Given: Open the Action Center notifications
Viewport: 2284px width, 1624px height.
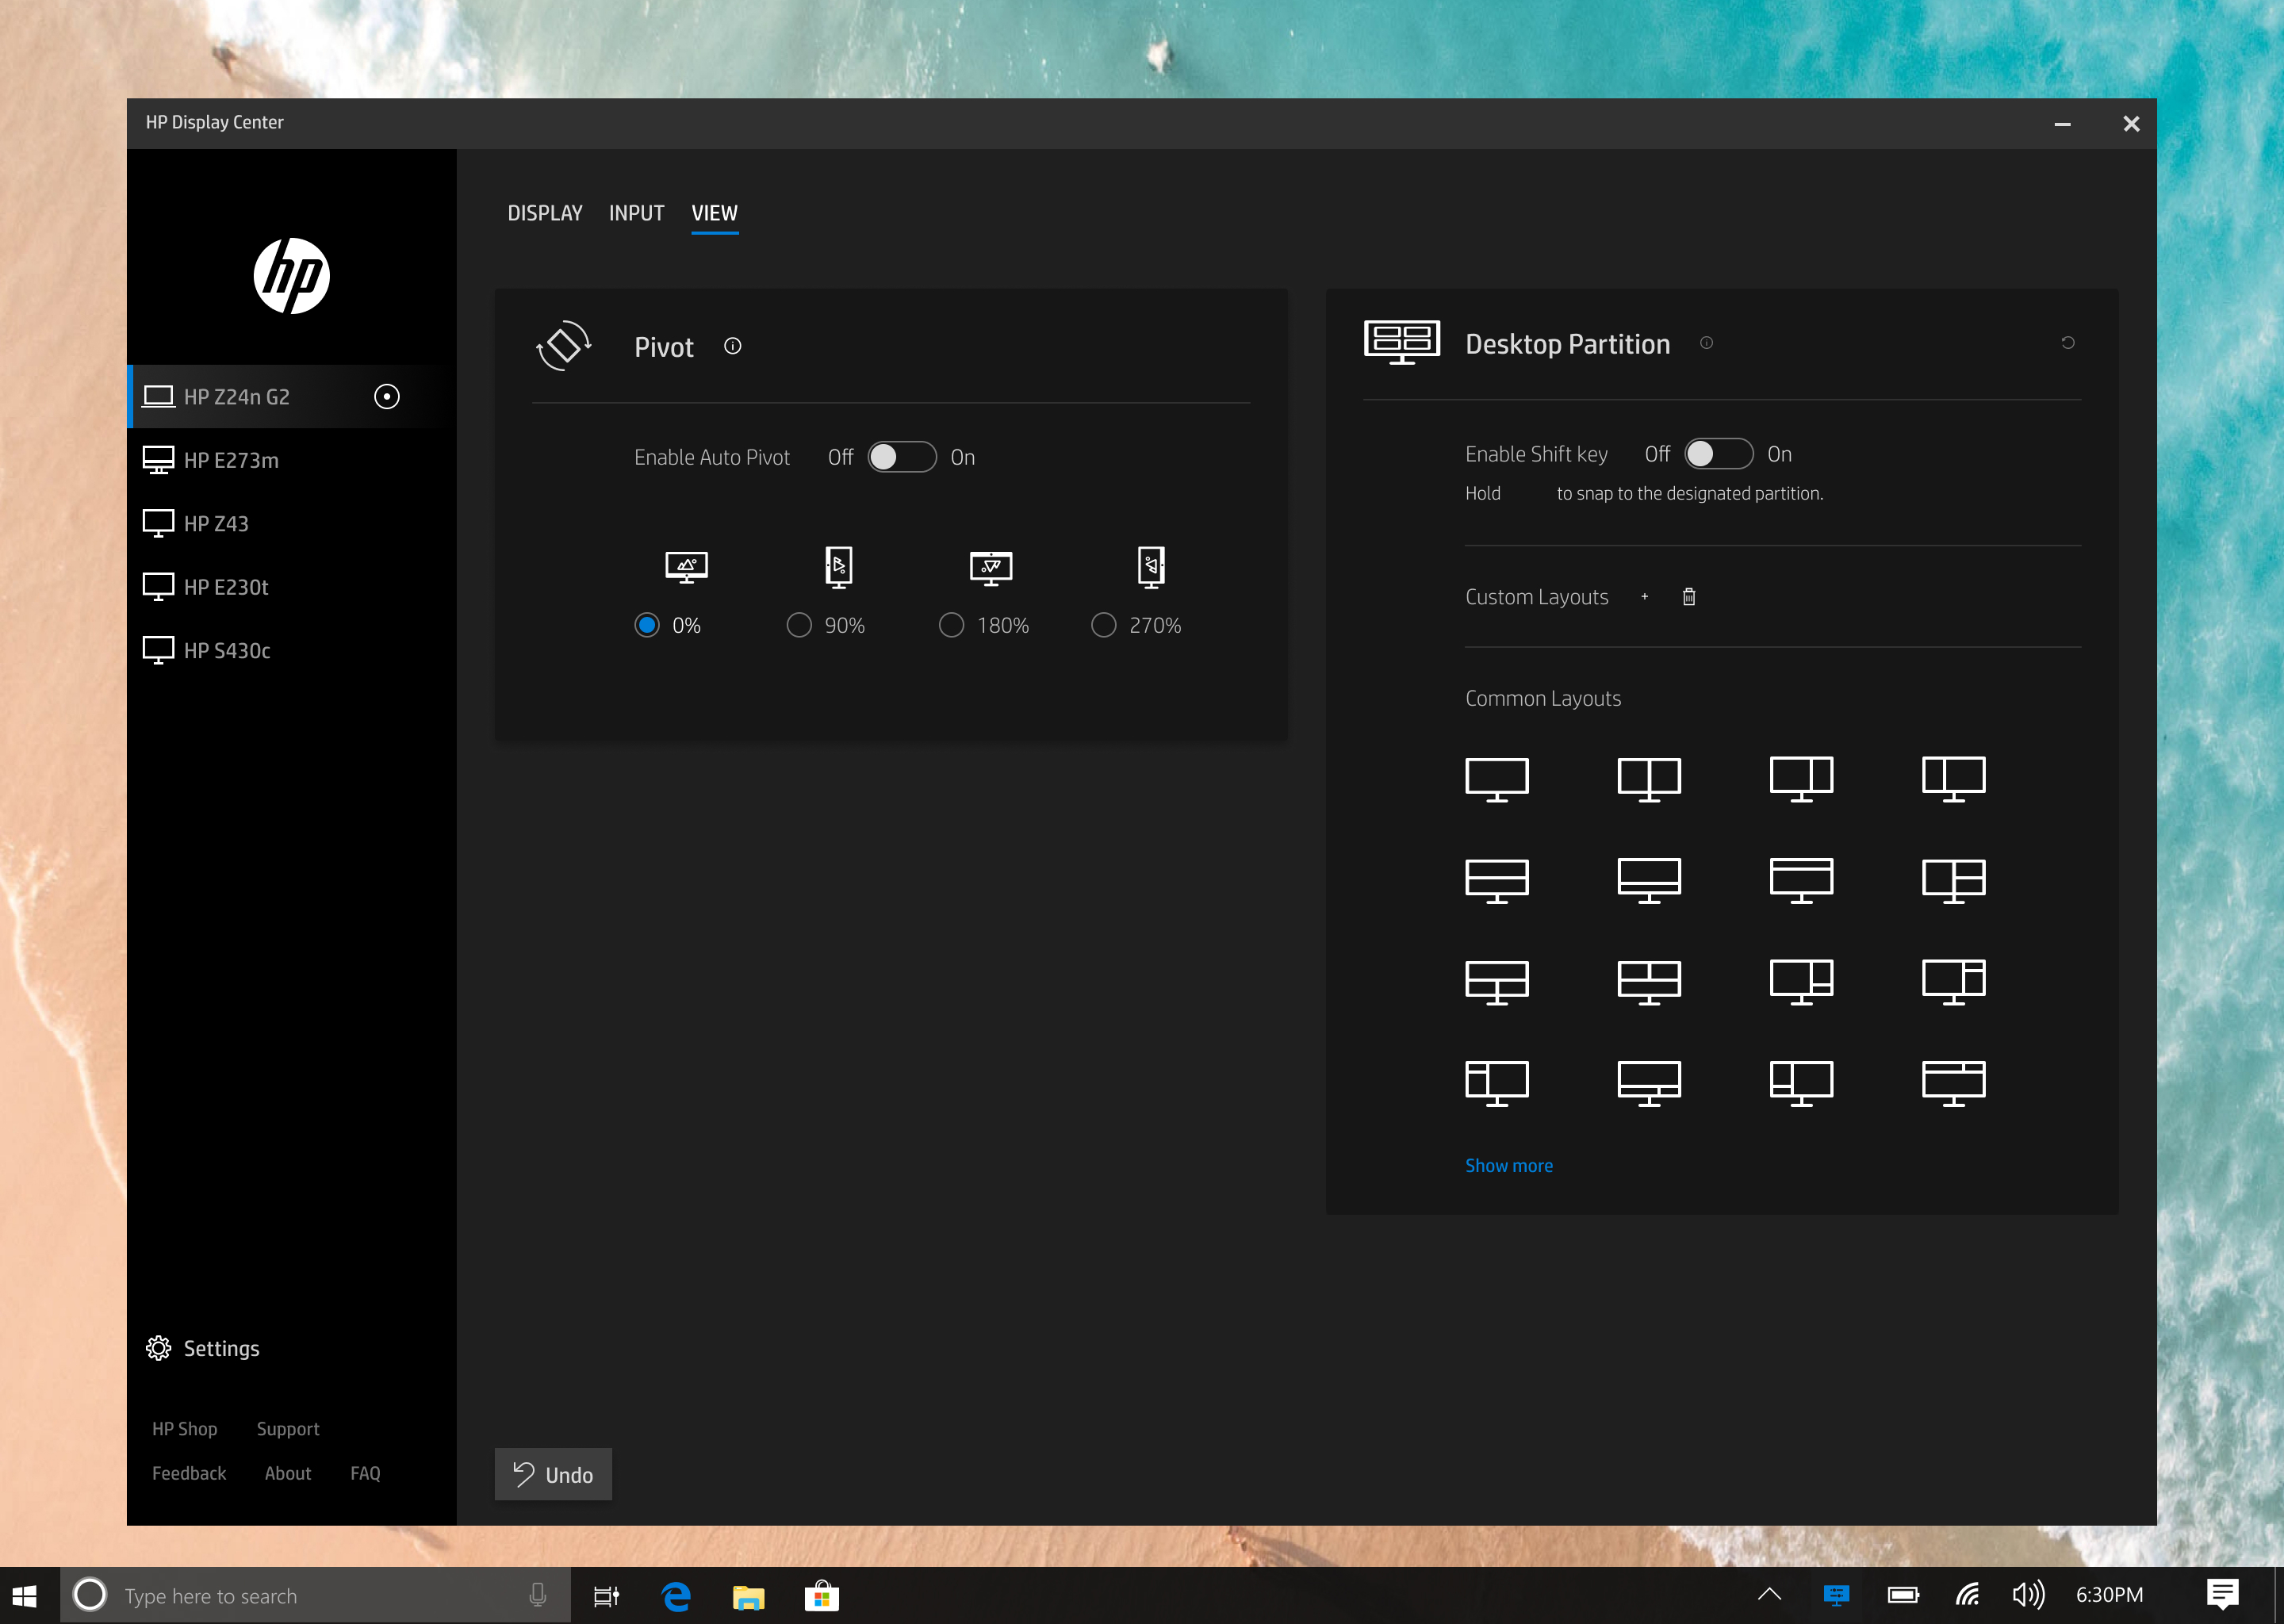Looking at the screenshot, I should tap(2222, 1595).
